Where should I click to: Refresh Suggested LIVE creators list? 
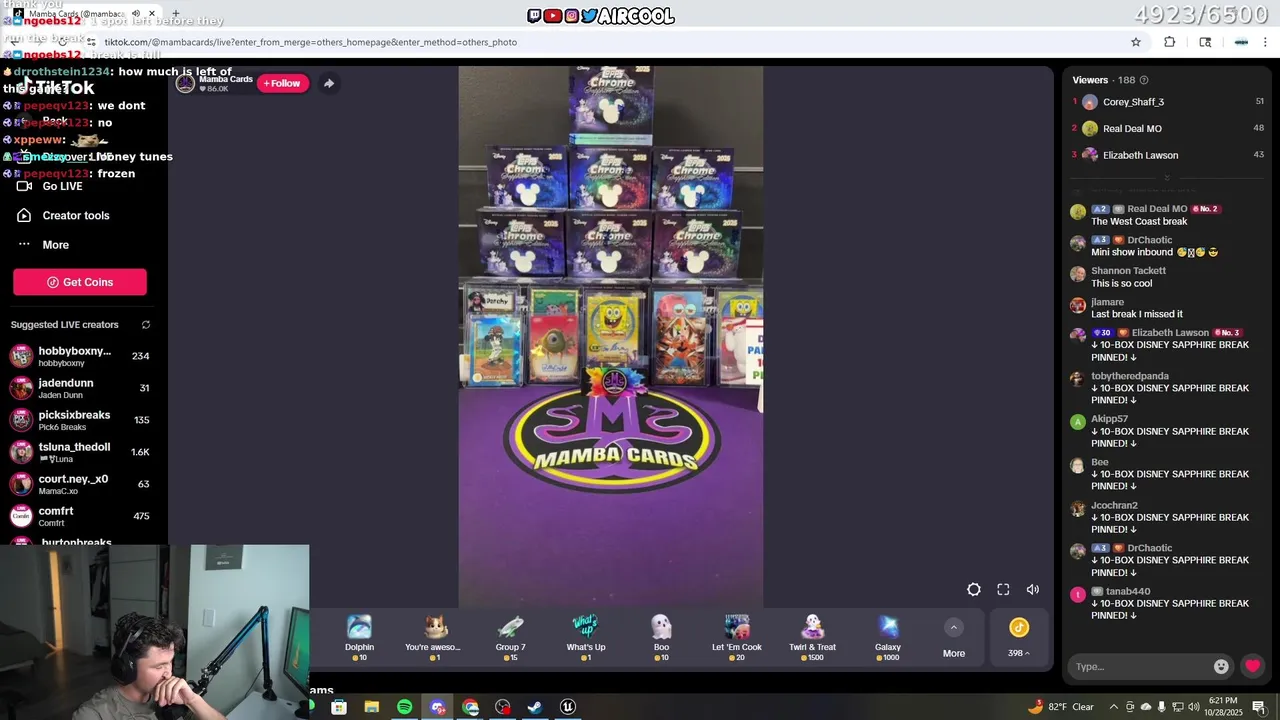click(145, 325)
